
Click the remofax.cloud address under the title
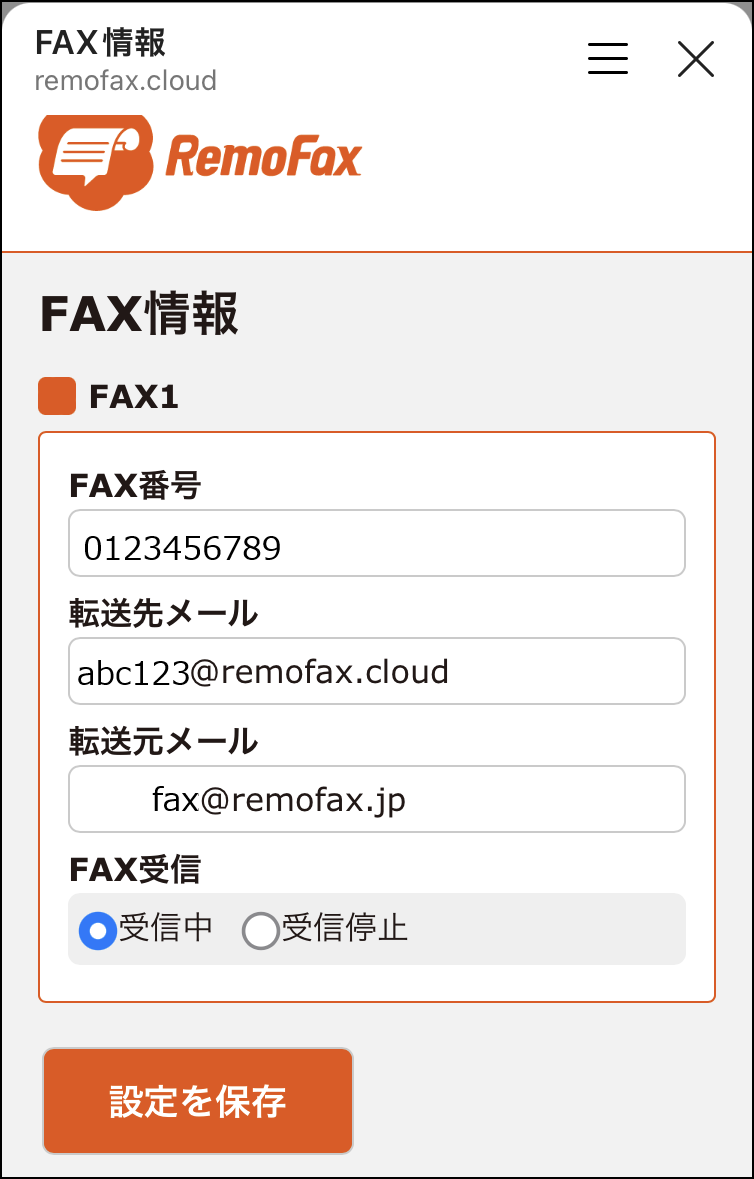(x=126, y=80)
